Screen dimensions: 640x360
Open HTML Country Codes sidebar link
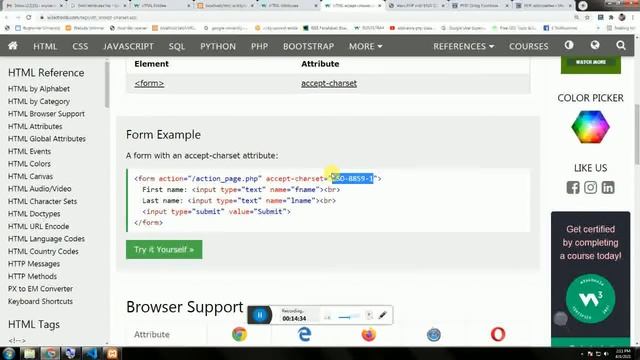[43, 251]
